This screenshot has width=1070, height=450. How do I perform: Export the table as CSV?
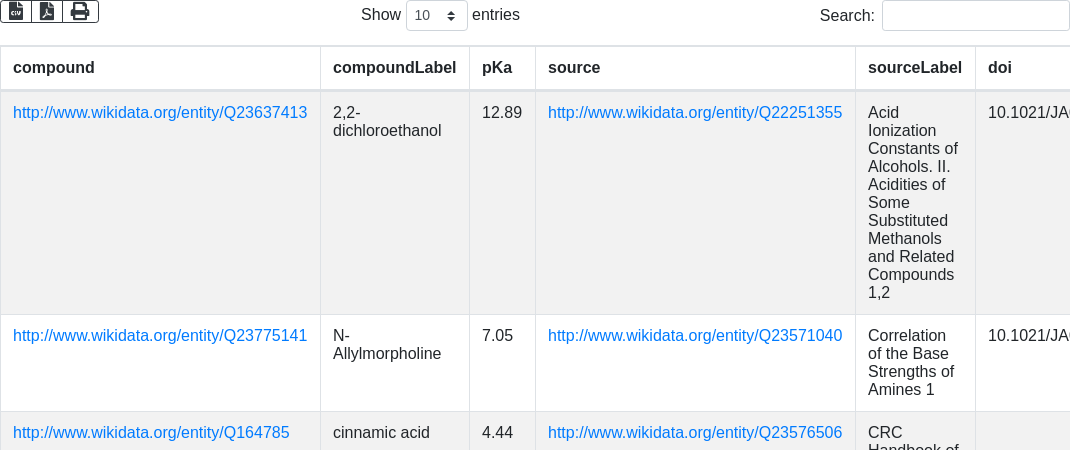pos(16,11)
